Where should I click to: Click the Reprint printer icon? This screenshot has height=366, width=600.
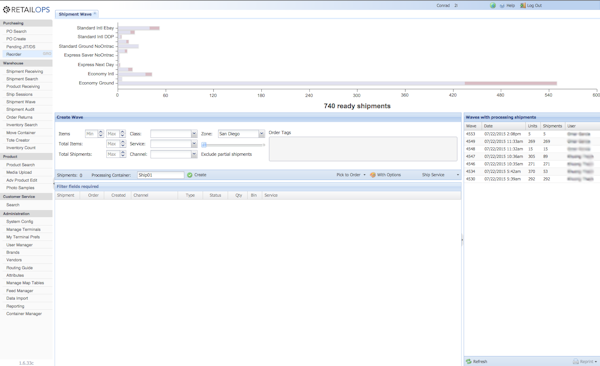pos(576,361)
